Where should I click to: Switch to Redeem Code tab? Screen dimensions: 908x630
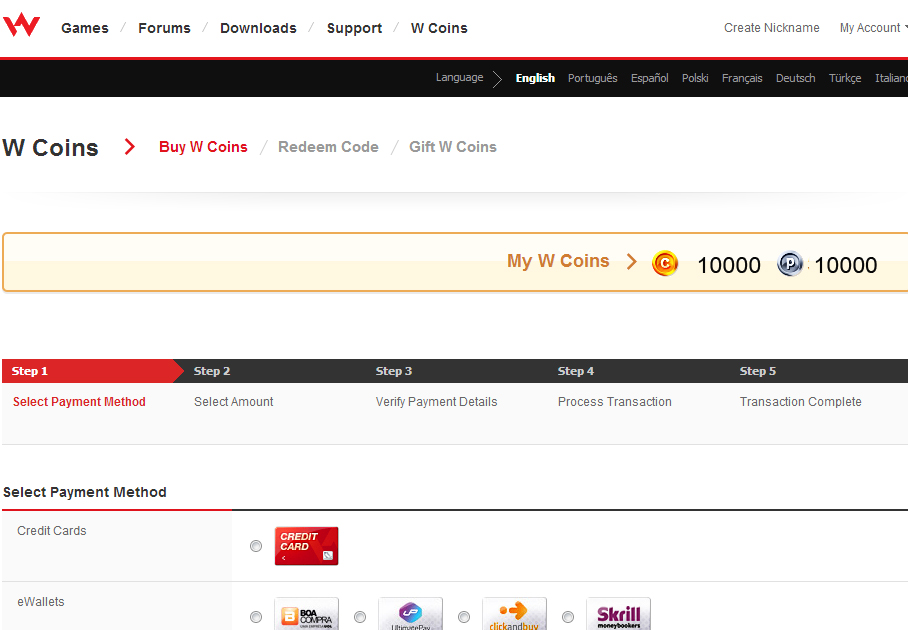(328, 147)
